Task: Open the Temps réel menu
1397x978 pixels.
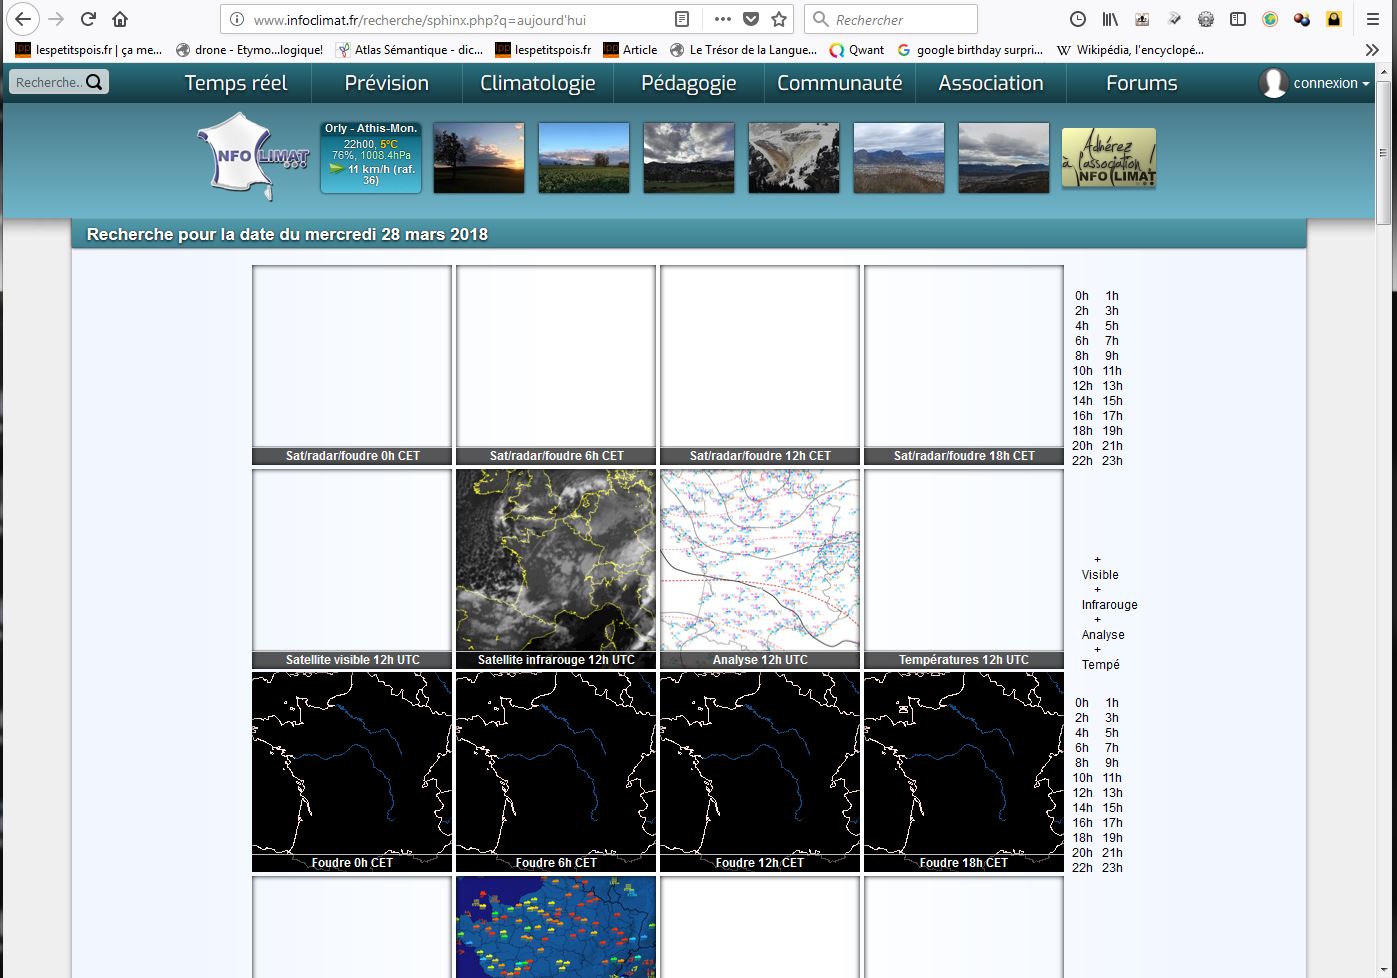Action: pos(236,83)
